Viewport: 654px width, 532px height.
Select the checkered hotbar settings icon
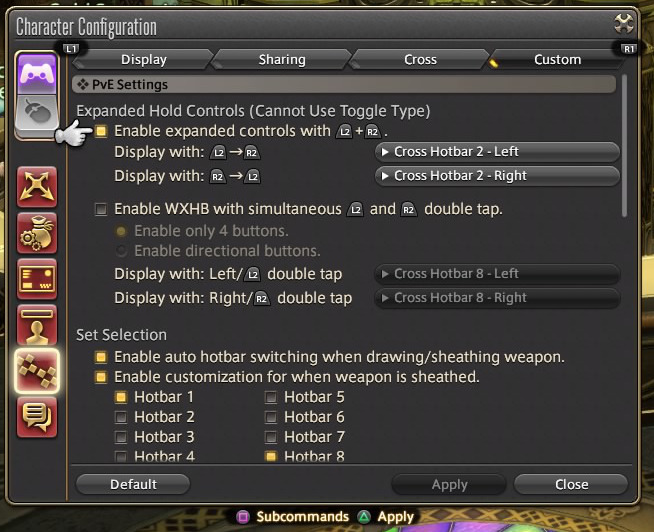click(37, 371)
